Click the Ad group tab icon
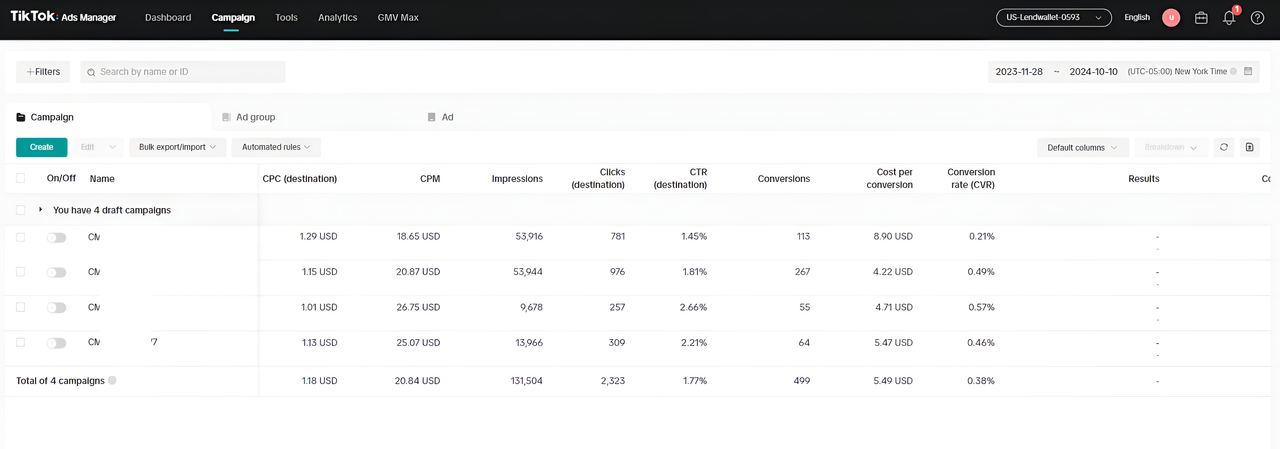The image size is (1280, 449). (x=227, y=117)
